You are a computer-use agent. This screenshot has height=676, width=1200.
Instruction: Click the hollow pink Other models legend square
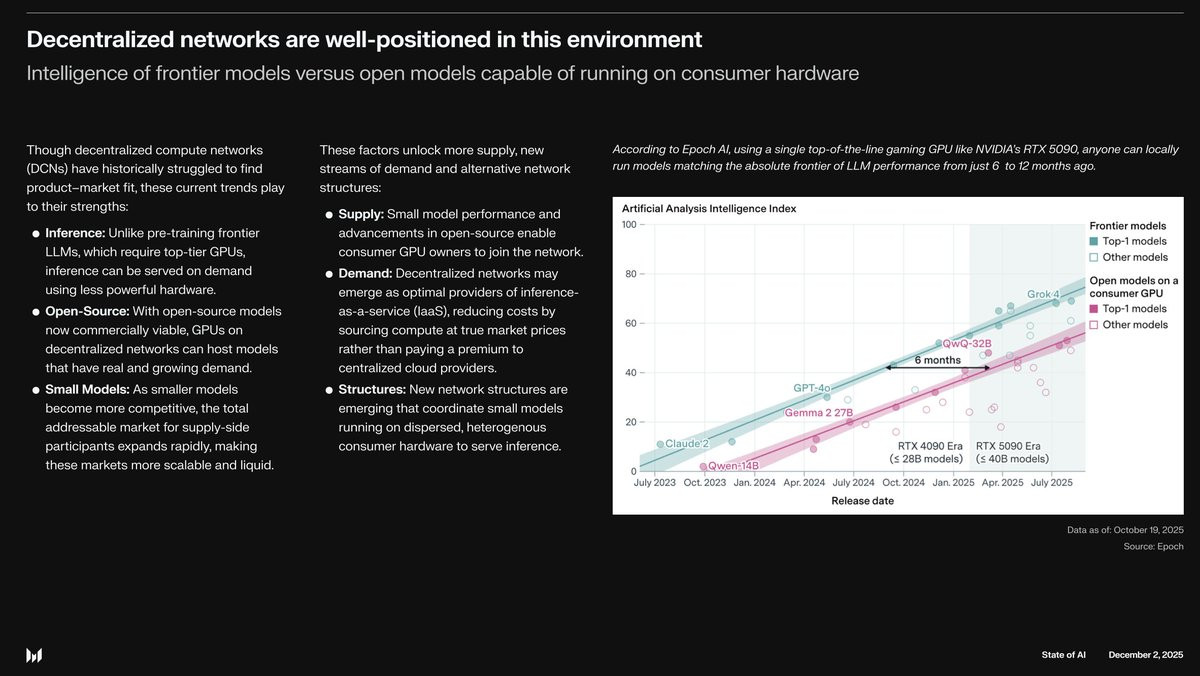(x=1094, y=325)
